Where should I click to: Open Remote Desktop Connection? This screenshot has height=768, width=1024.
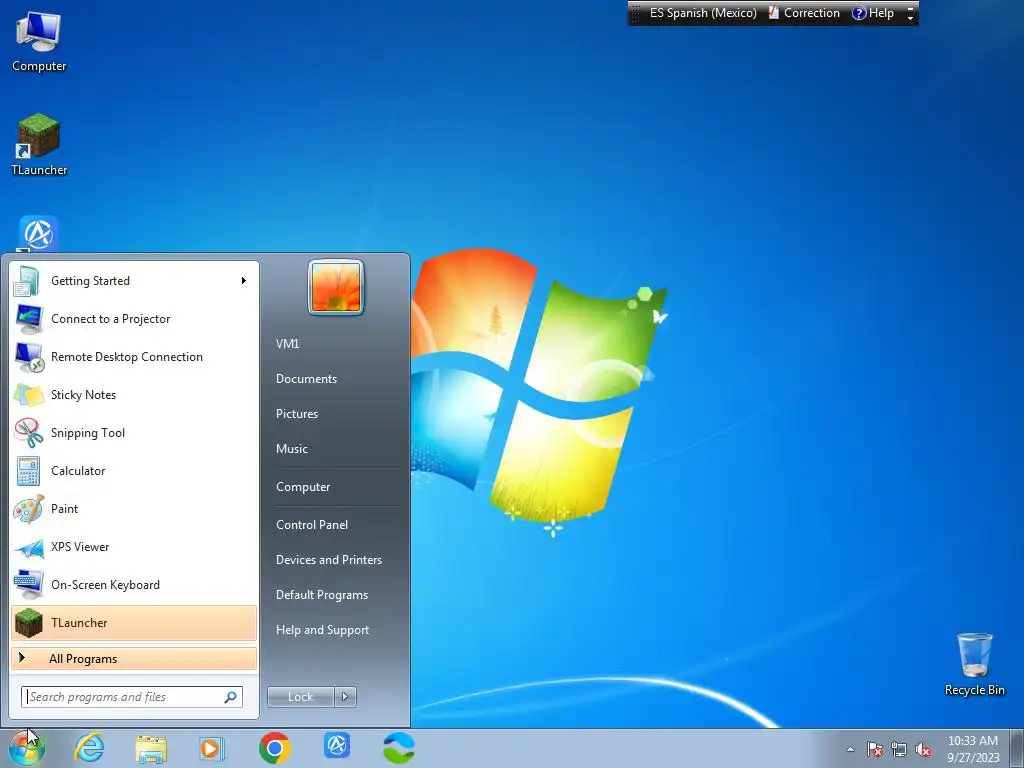[134, 357]
